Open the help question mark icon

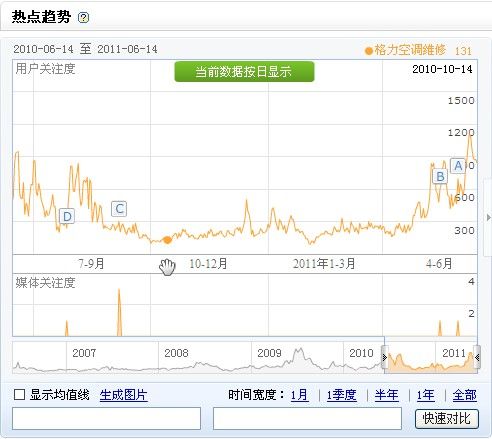pos(83,17)
